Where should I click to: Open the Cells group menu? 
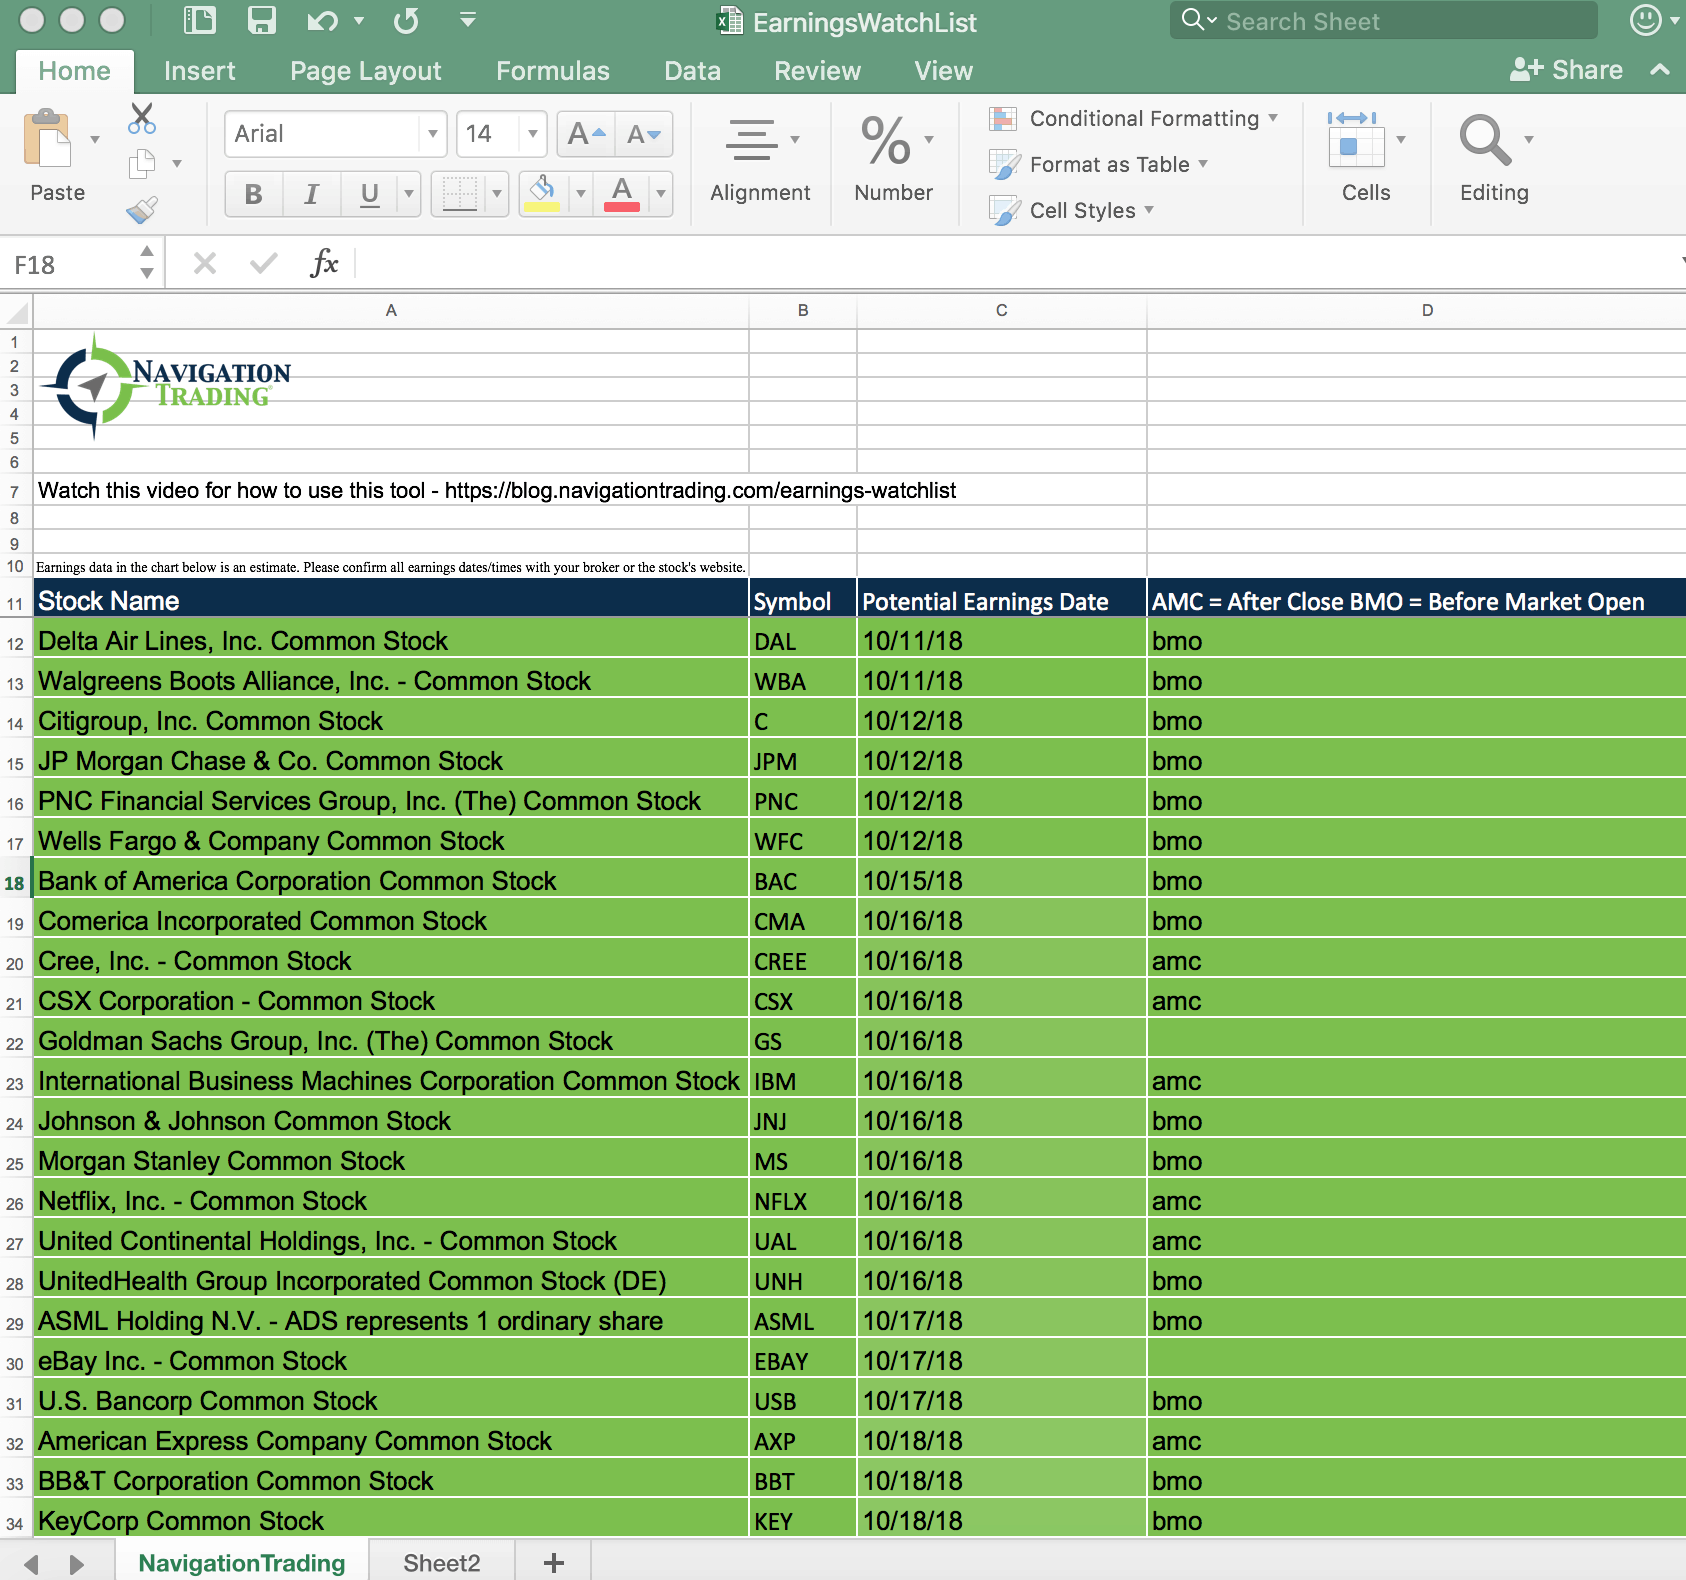click(x=1366, y=158)
